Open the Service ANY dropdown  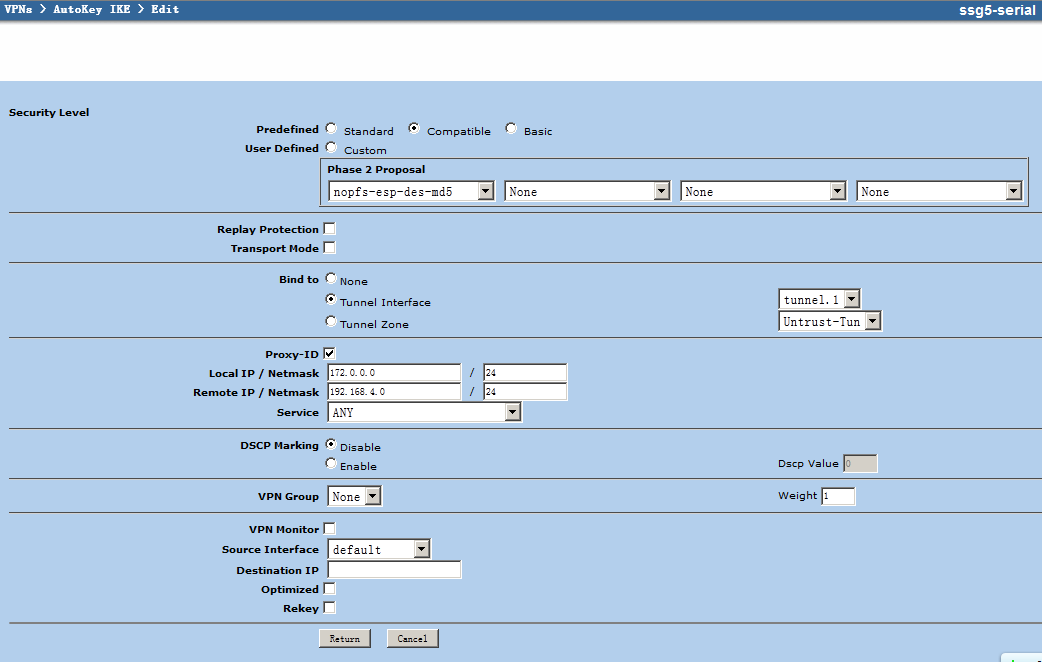click(x=424, y=412)
